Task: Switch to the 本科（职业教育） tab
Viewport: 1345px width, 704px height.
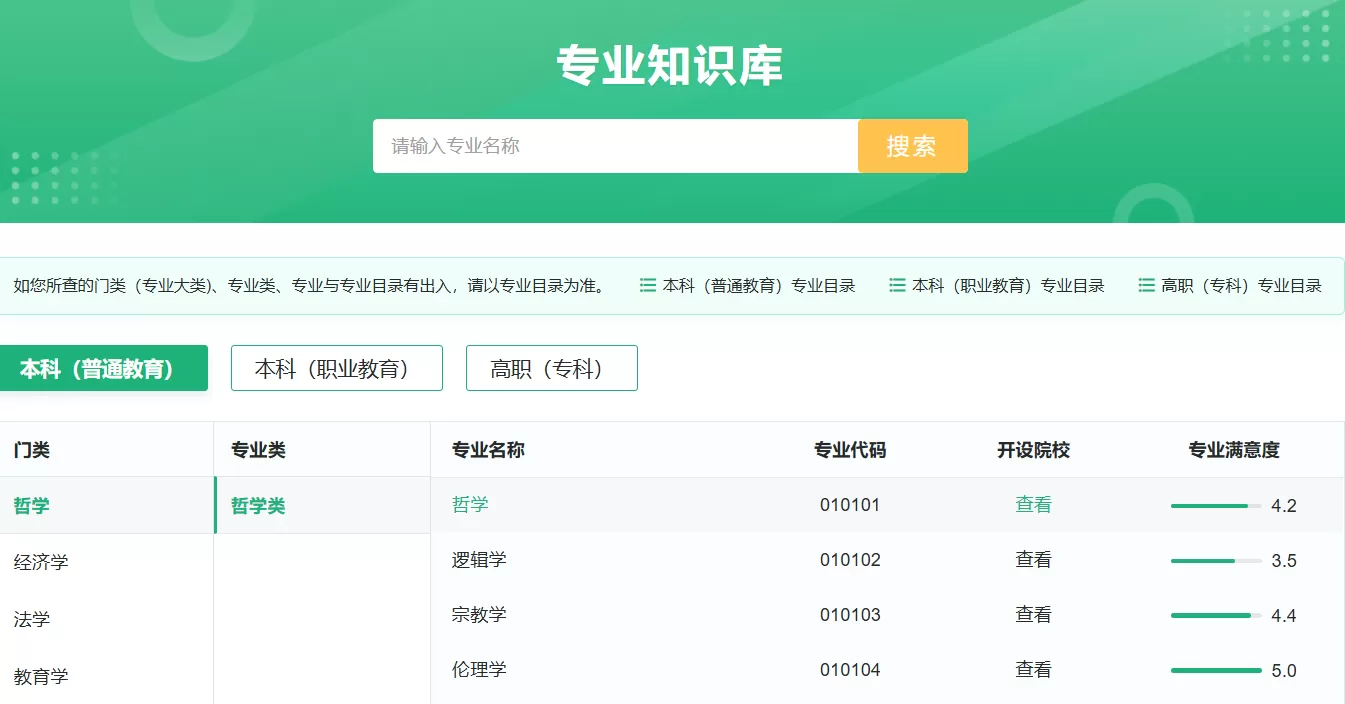Action: [336, 368]
